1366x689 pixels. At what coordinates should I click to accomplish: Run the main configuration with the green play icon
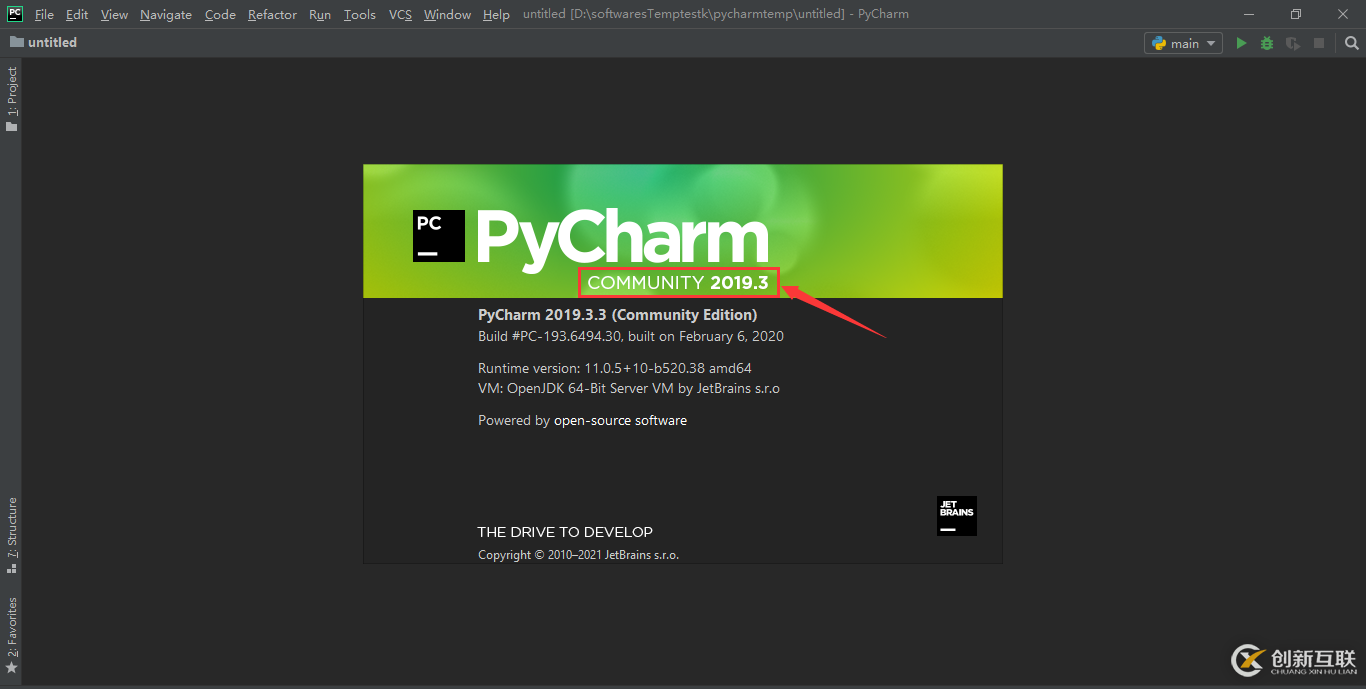pyautogui.click(x=1241, y=43)
